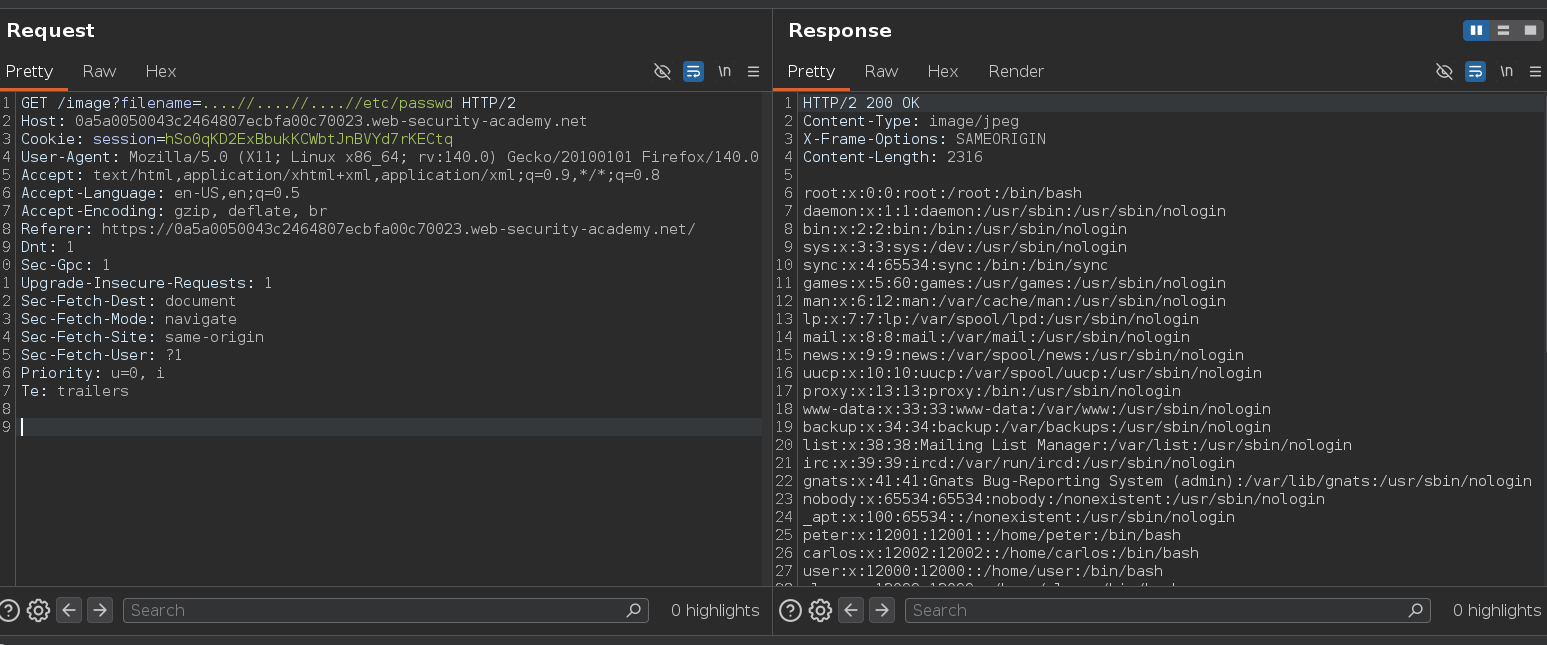The width and height of the screenshot is (1547, 645).
Task: Click the Response search magnifier icon
Action: click(1415, 610)
